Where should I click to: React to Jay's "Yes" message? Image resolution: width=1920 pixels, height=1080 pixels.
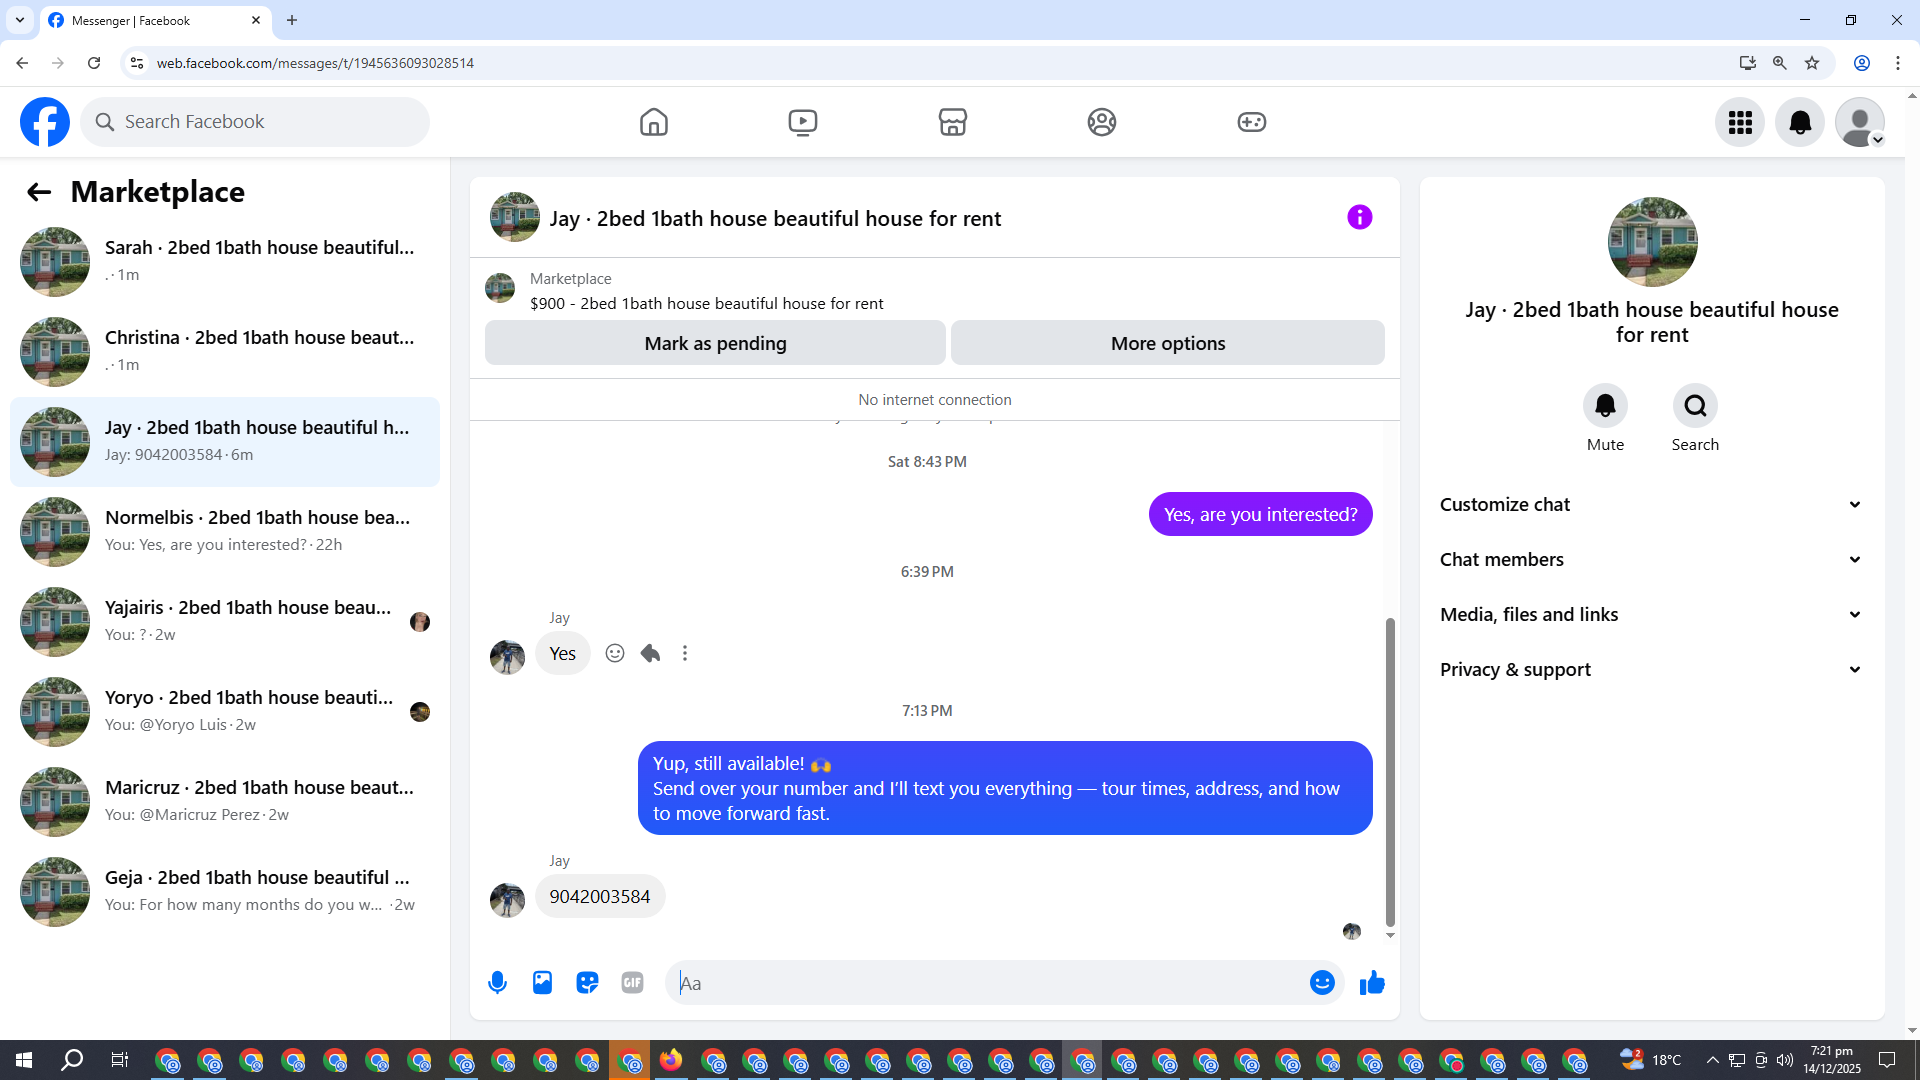point(615,653)
